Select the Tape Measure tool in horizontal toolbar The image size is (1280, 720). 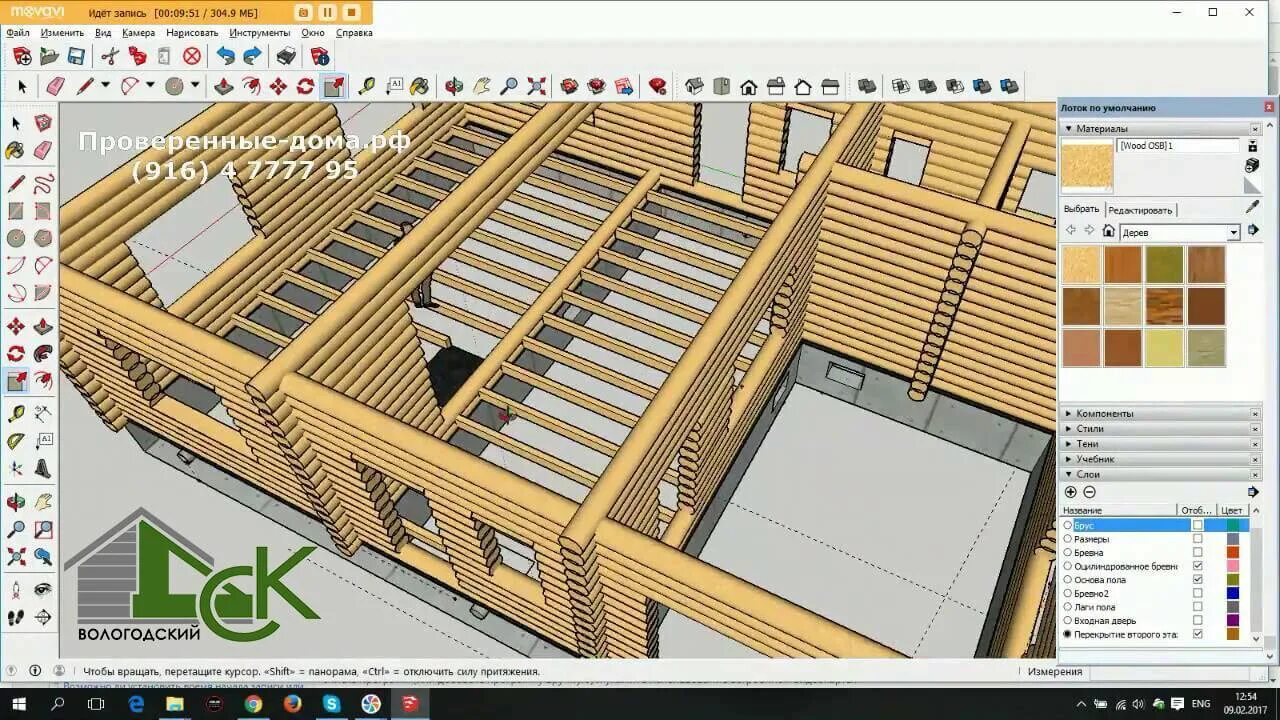point(367,86)
